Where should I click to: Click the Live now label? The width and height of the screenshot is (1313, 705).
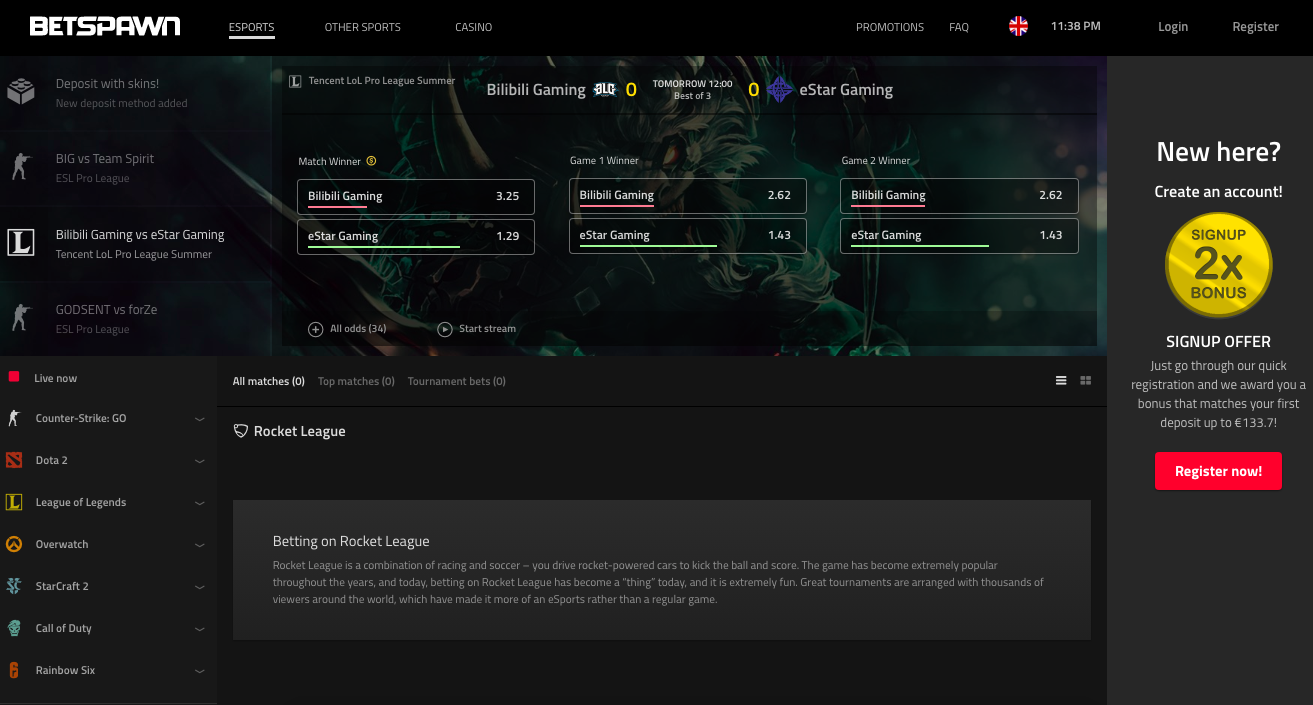pyautogui.click(x=56, y=378)
